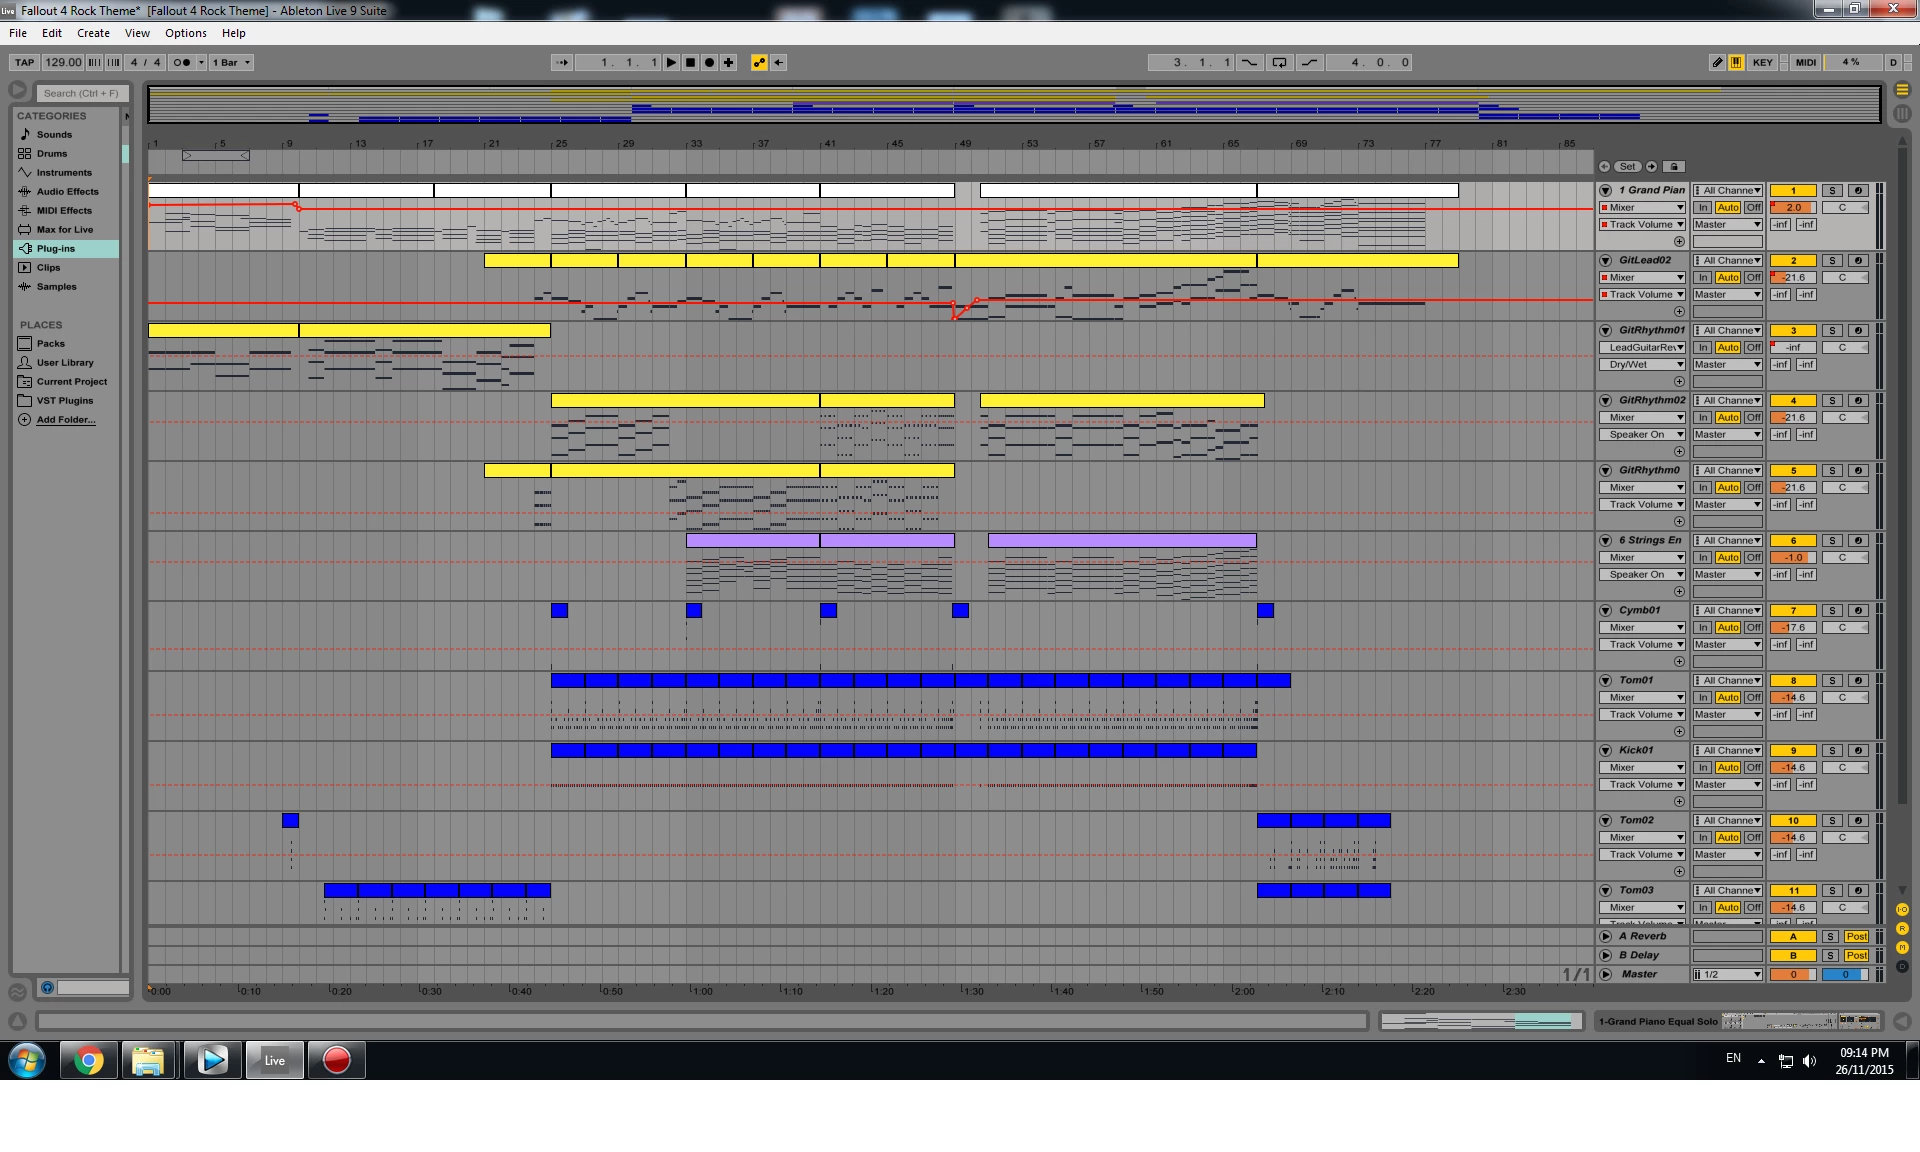Screen dimensions: 1920x1152
Task: Select Instruments category in browser
Action: [66, 172]
